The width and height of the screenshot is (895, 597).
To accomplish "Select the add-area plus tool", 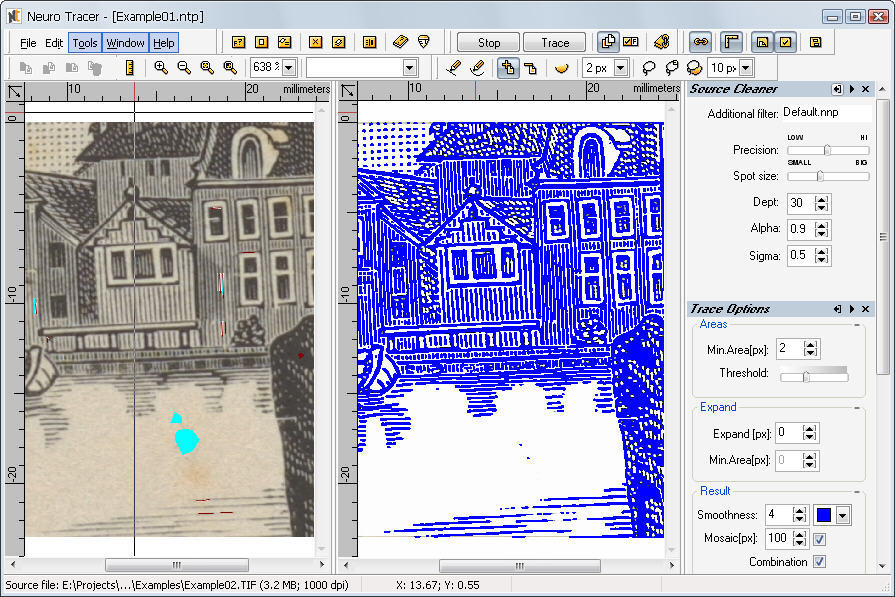I will (x=507, y=68).
